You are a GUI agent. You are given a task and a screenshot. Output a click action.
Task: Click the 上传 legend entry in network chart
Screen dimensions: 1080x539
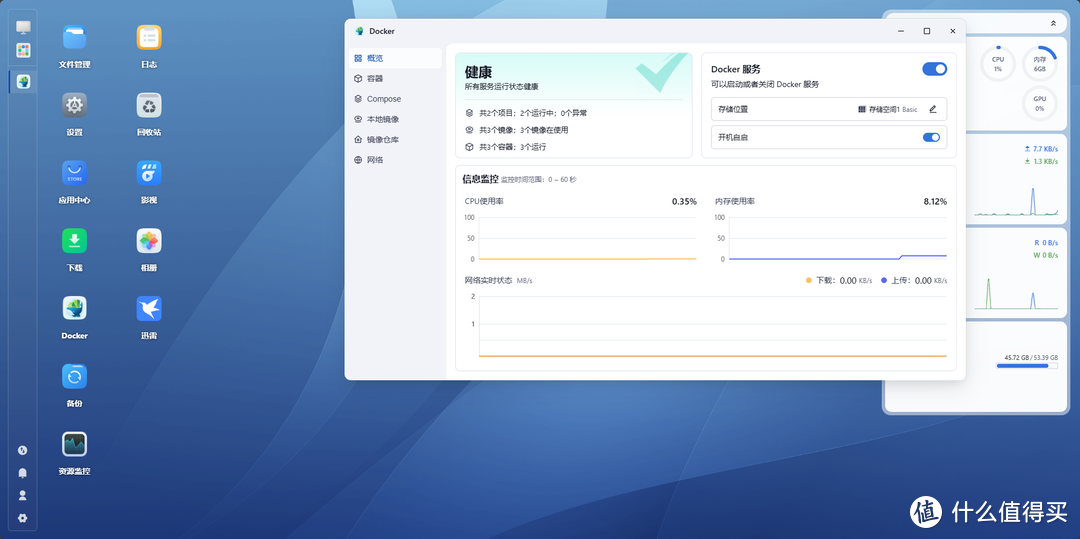(914, 281)
